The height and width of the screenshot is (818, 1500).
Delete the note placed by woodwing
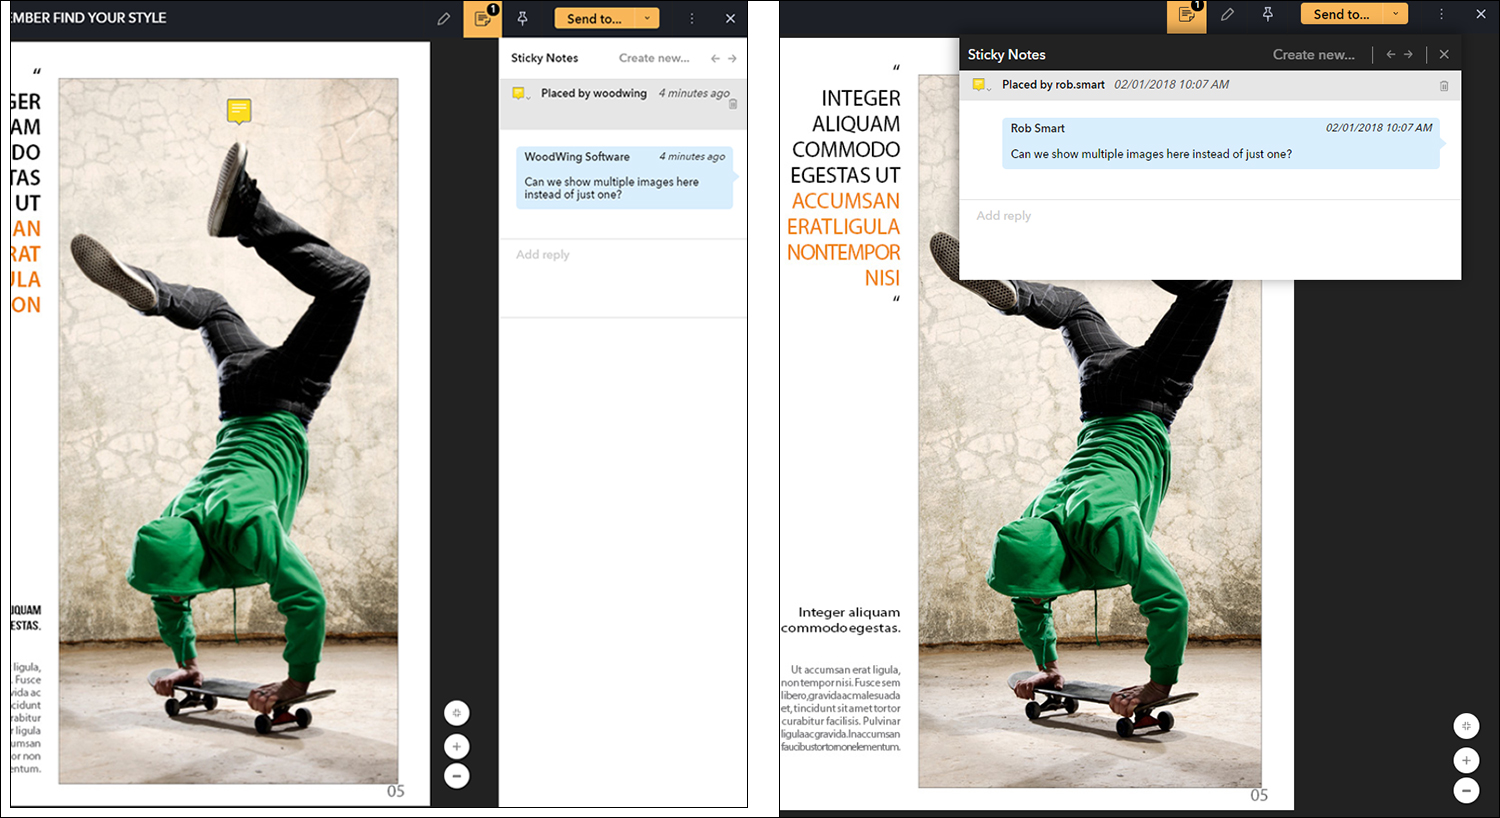(x=733, y=104)
